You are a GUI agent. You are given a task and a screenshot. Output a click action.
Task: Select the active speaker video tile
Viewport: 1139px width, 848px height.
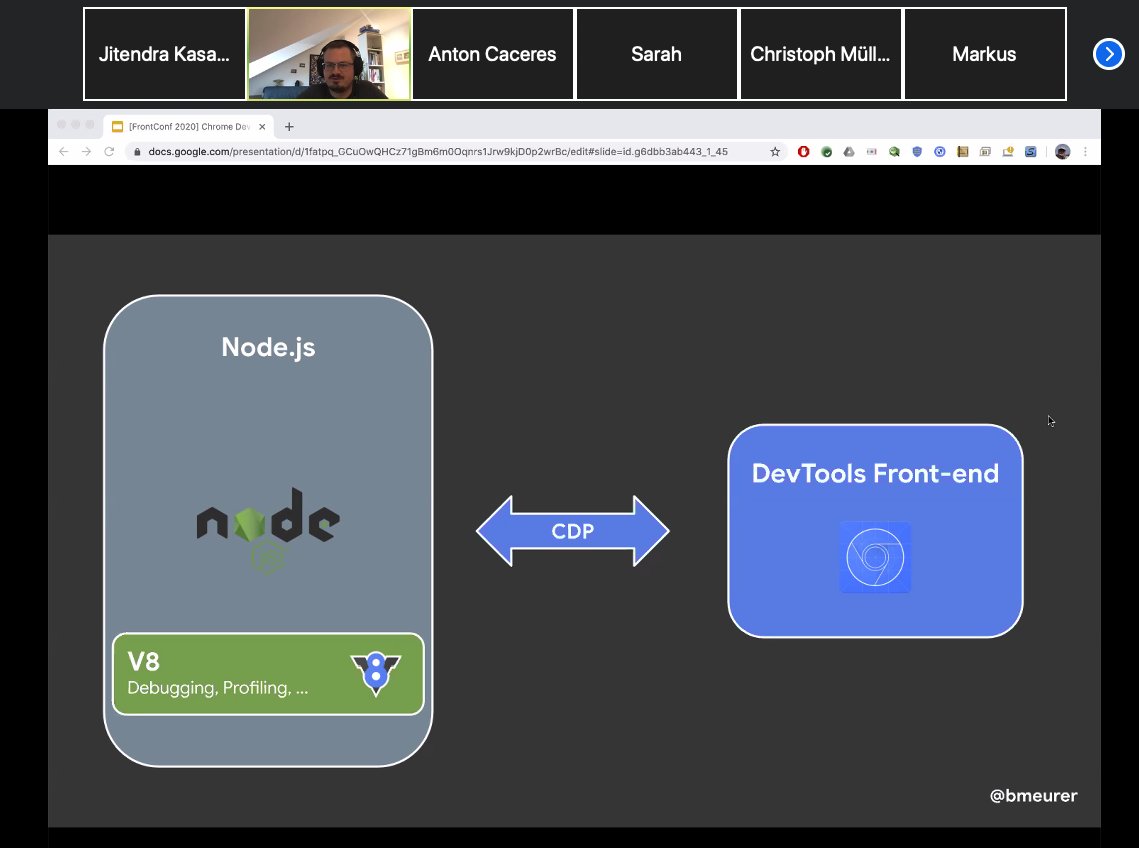point(330,54)
